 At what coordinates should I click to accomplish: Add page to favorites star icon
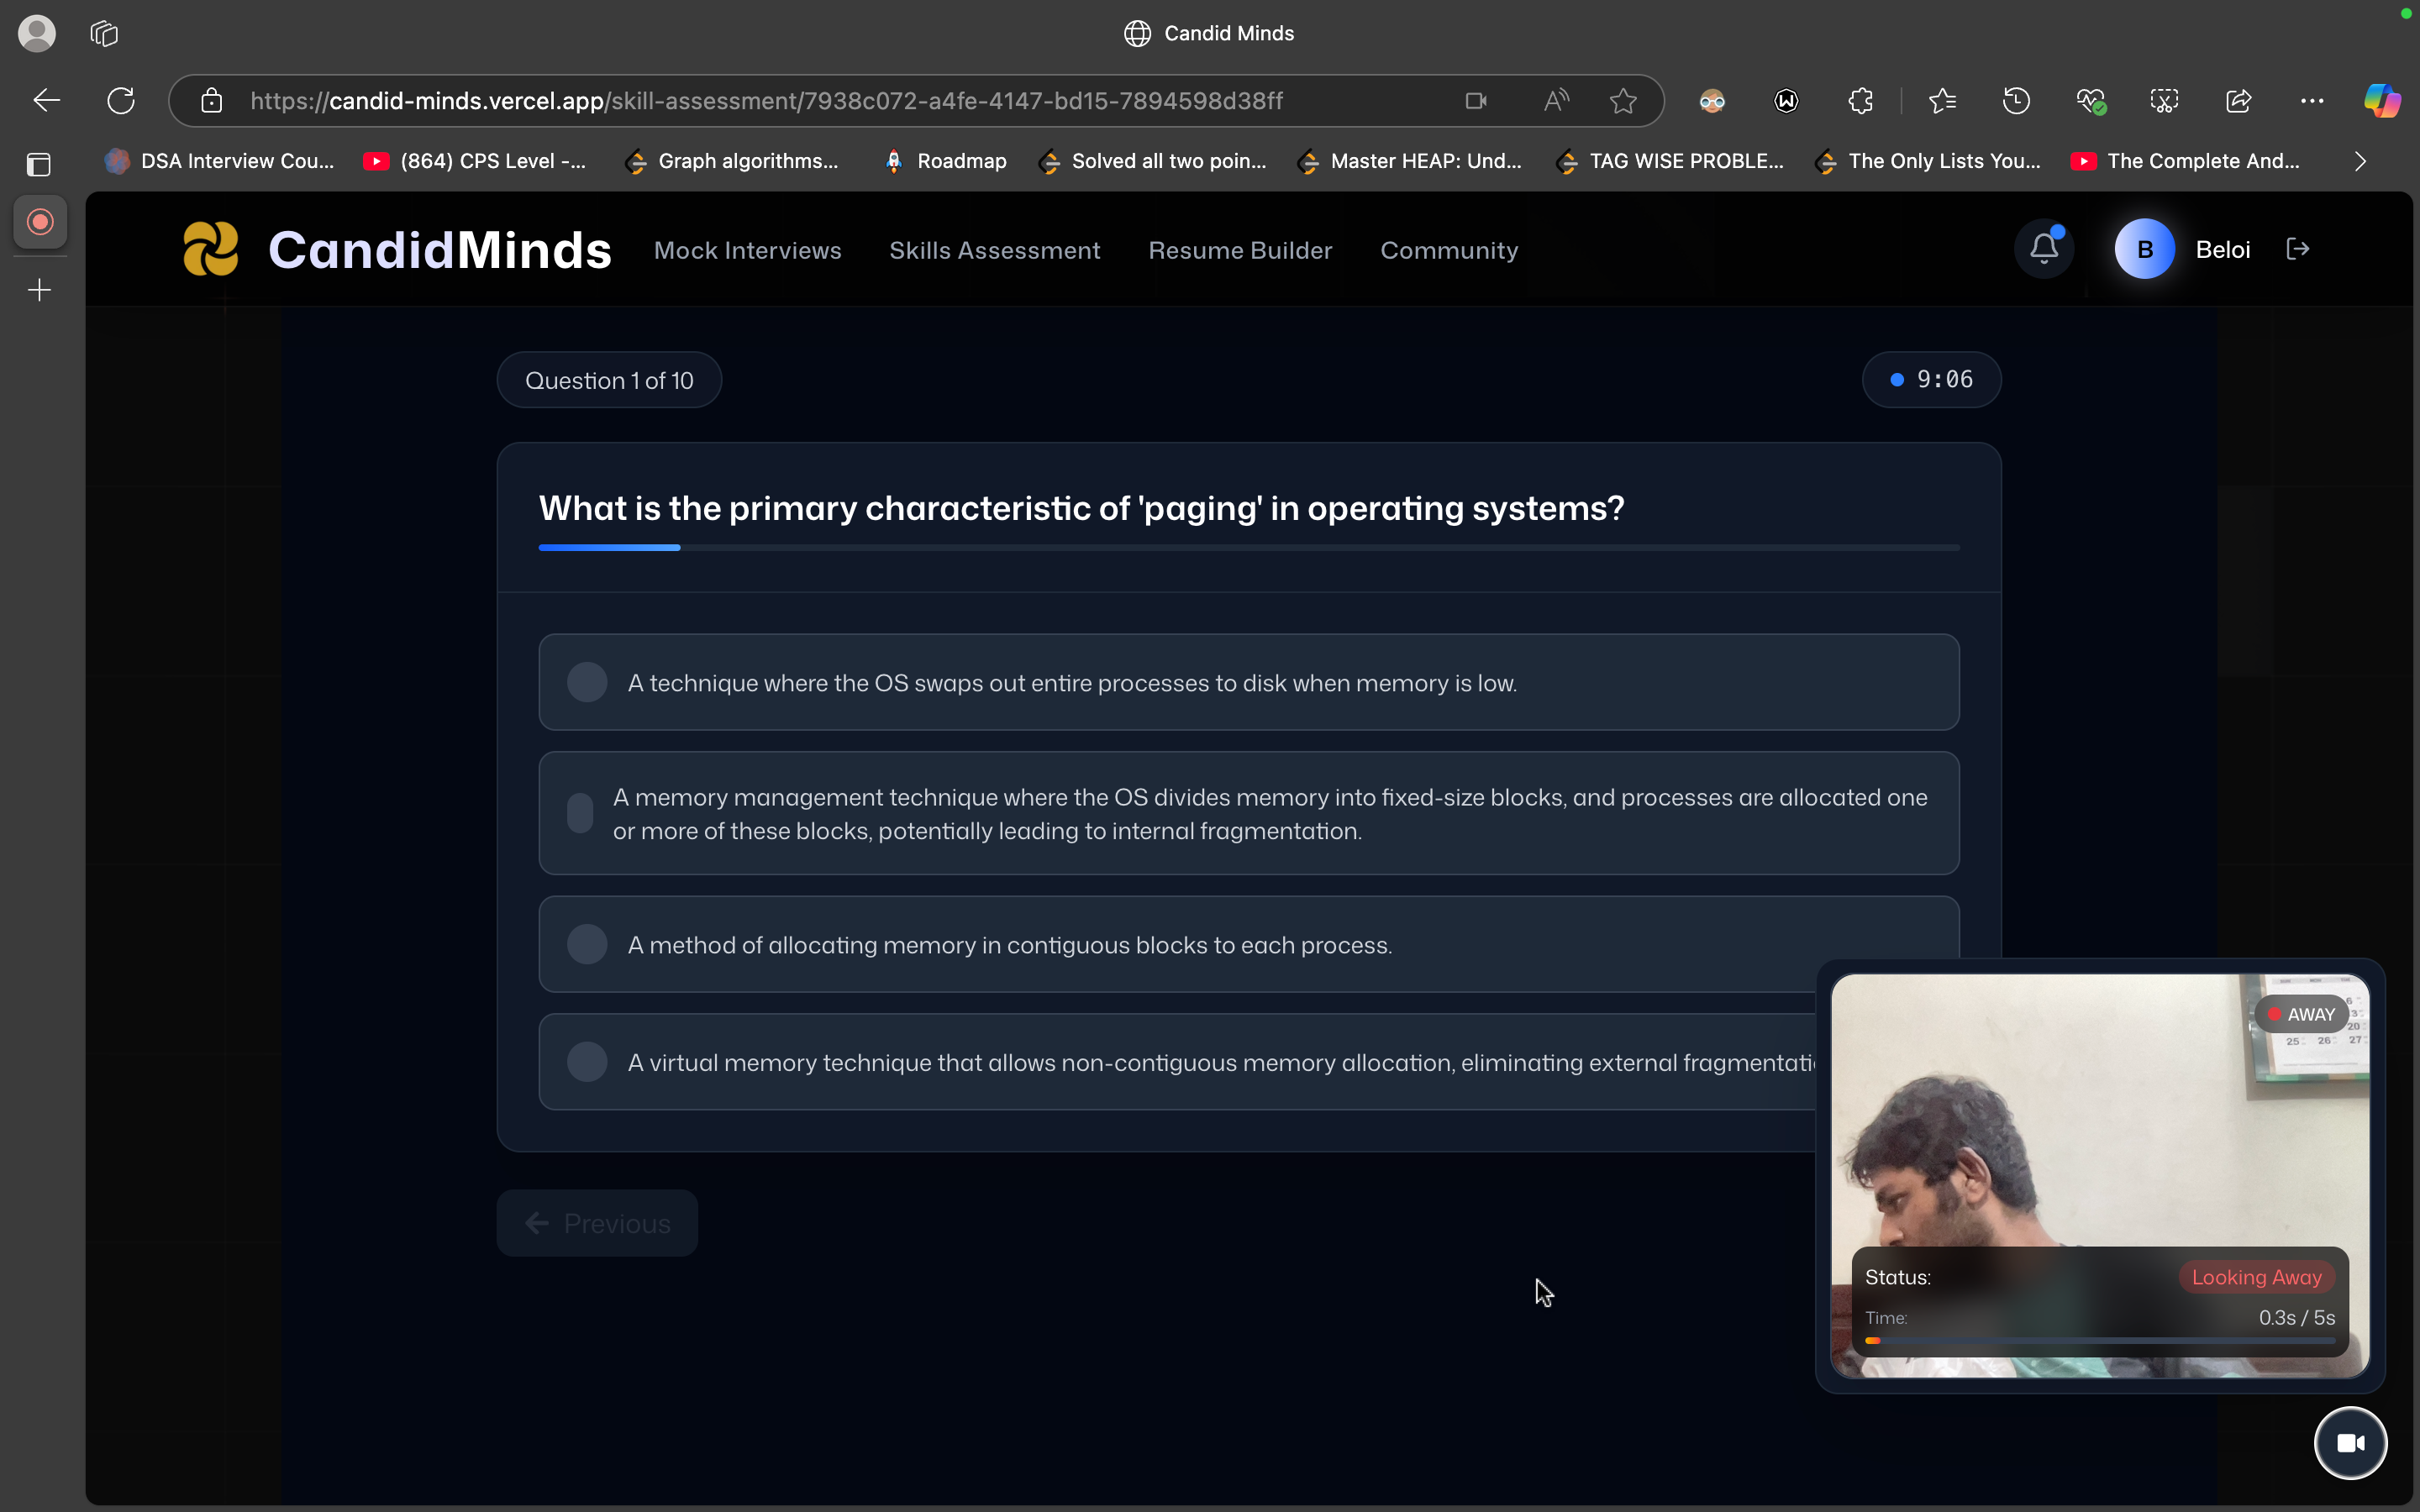coord(1623,101)
